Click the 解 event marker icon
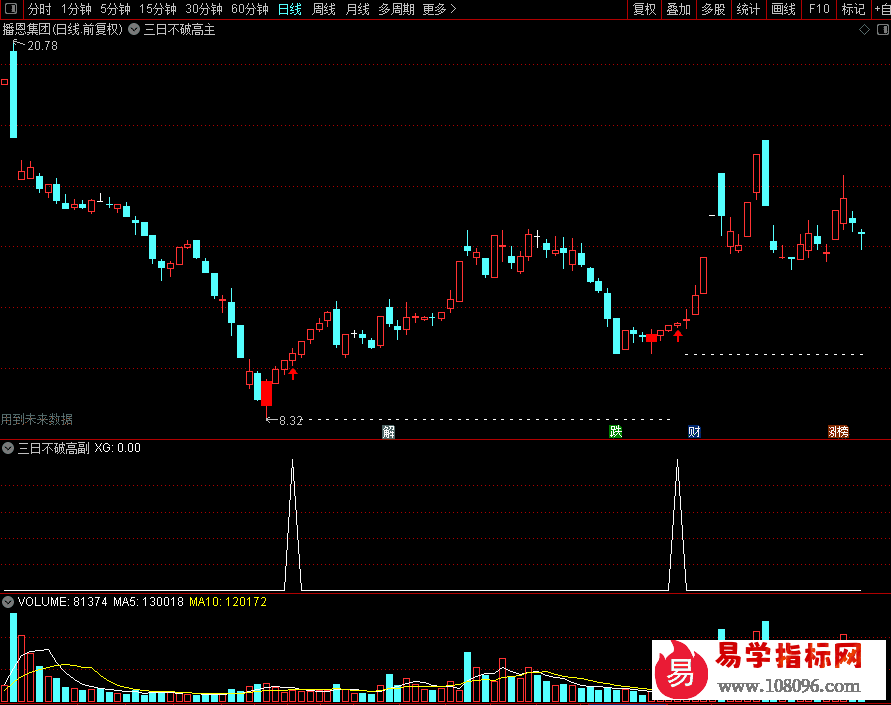This screenshot has height=705, width=891. (x=388, y=432)
